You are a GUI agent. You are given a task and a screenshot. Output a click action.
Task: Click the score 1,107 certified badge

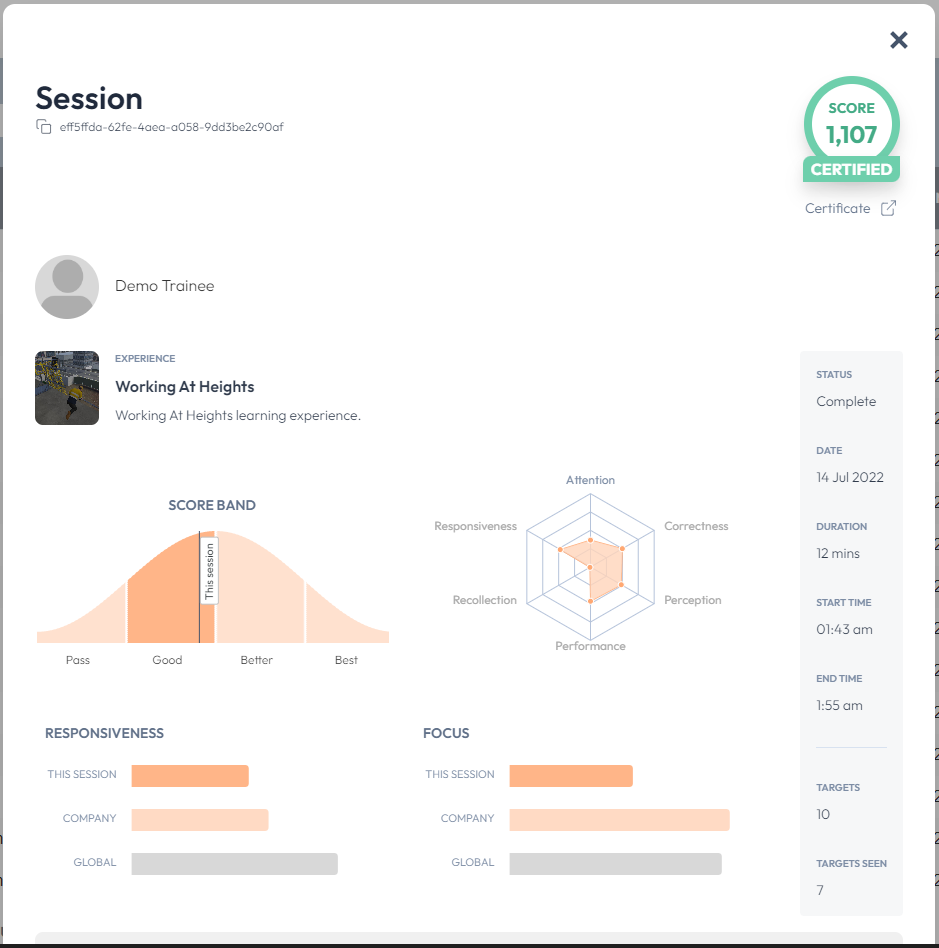click(x=851, y=129)
